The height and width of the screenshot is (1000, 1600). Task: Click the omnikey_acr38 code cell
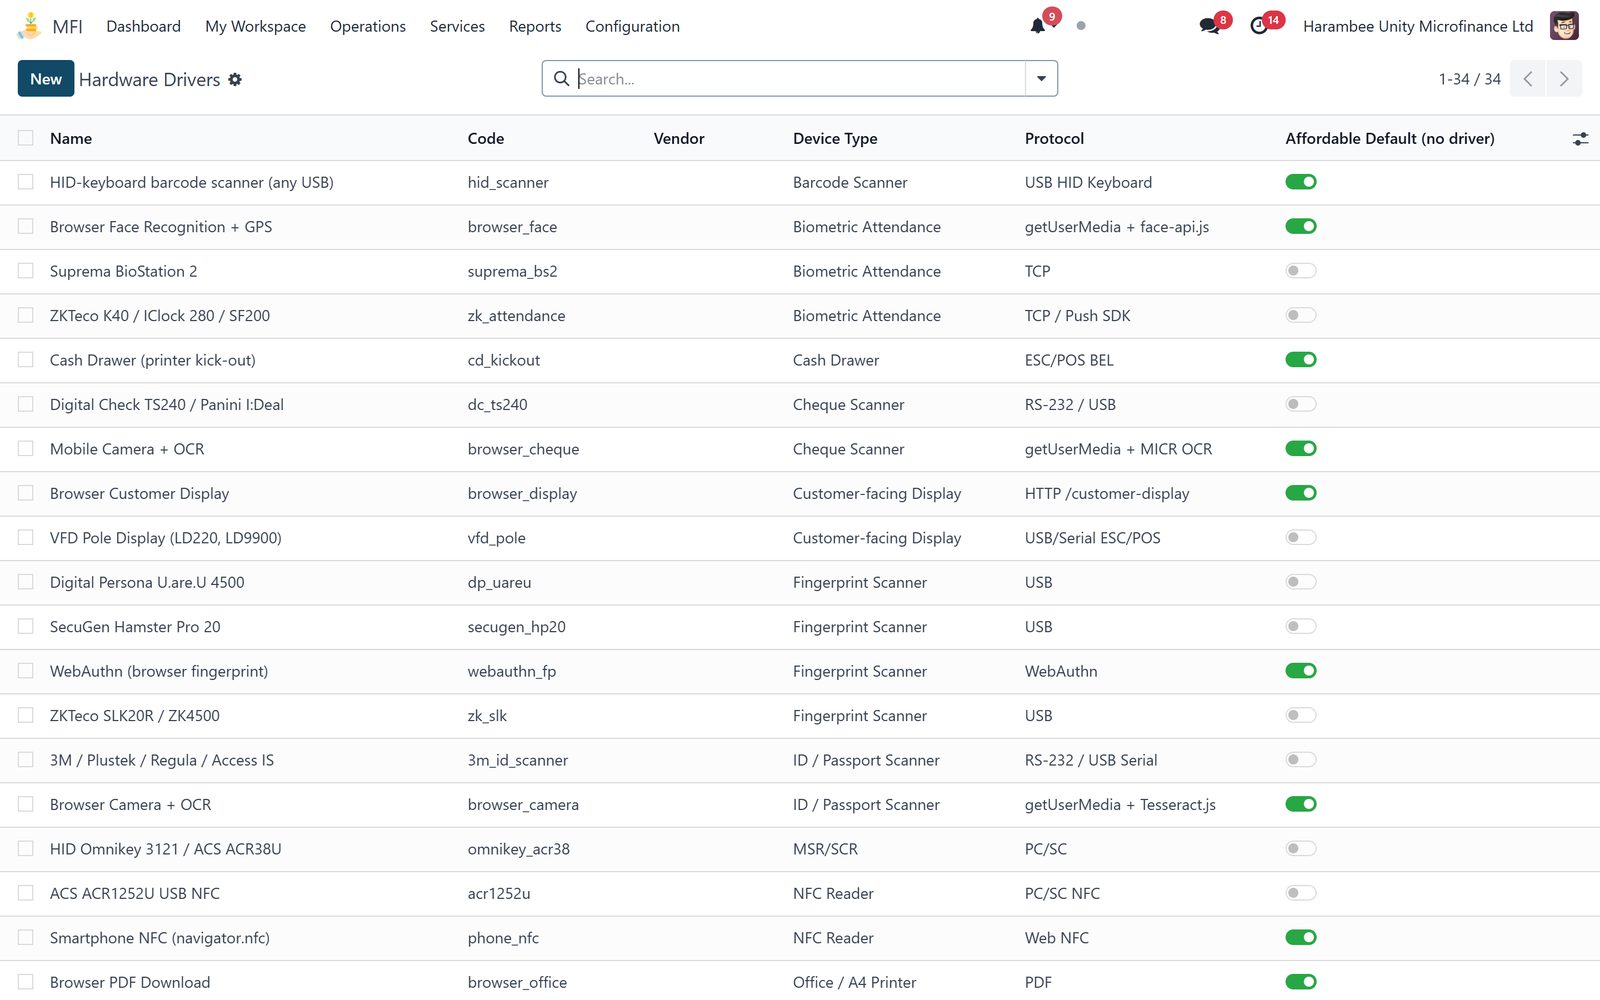[519, 849]
